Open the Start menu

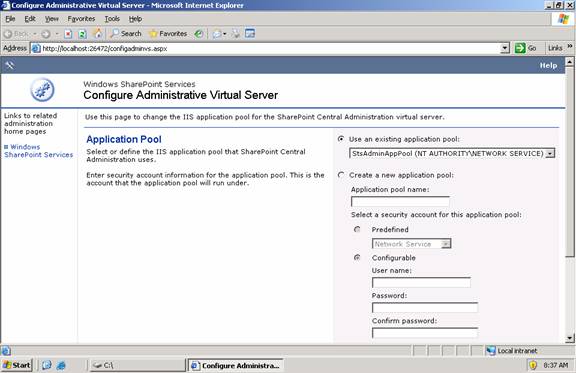(x=17, y=365)
